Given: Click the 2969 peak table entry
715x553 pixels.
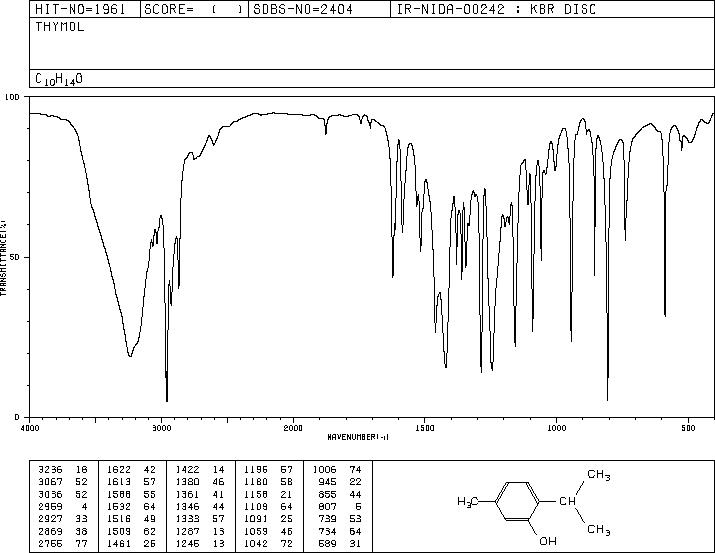Looking at the screenshot, I should pos(63,506).
